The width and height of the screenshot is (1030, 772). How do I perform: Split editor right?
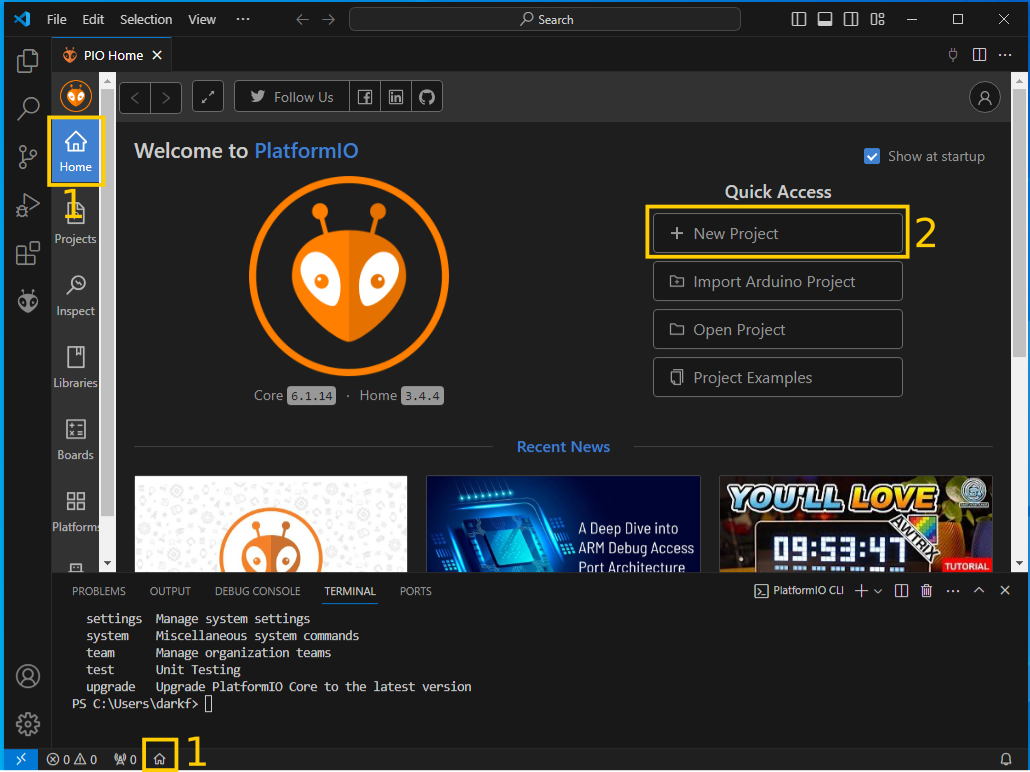pyautogui.click(x=979, y=55)
